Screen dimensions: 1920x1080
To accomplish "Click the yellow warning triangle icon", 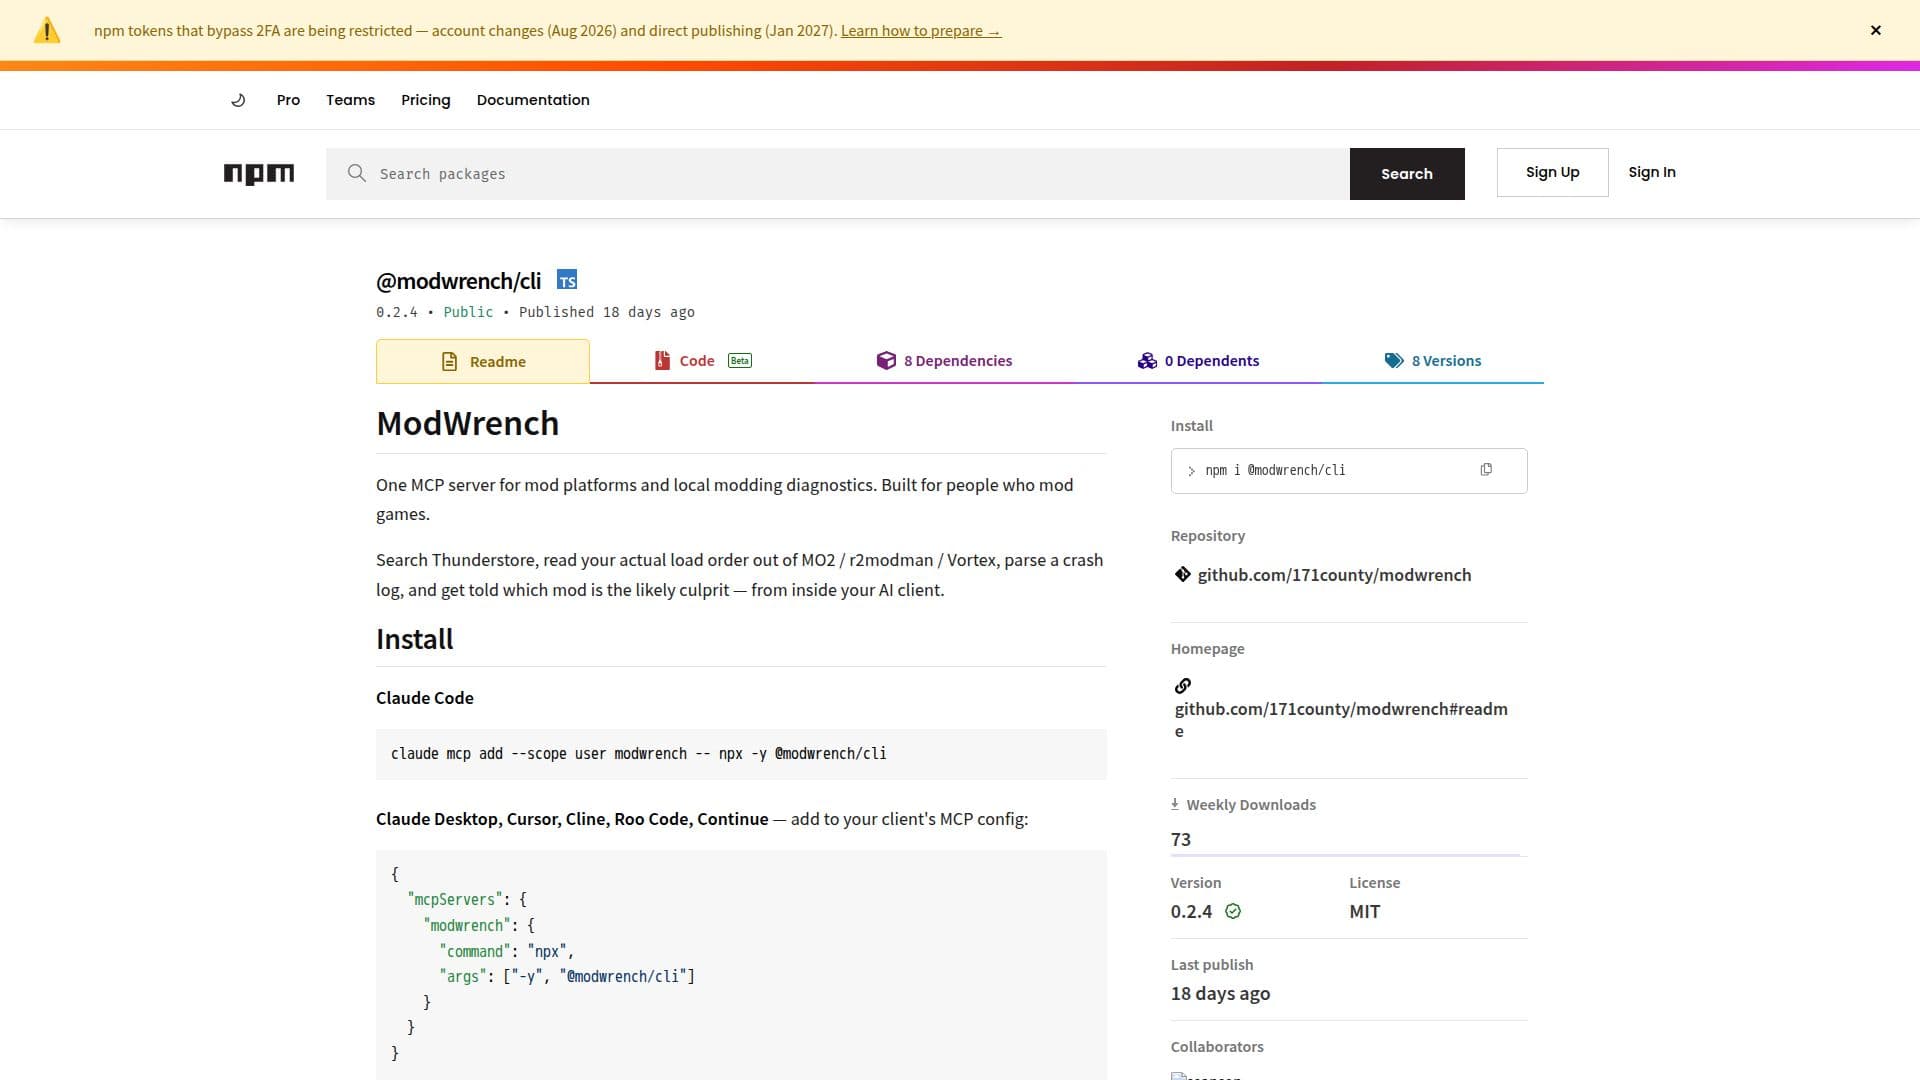I will tap(47, 31).
